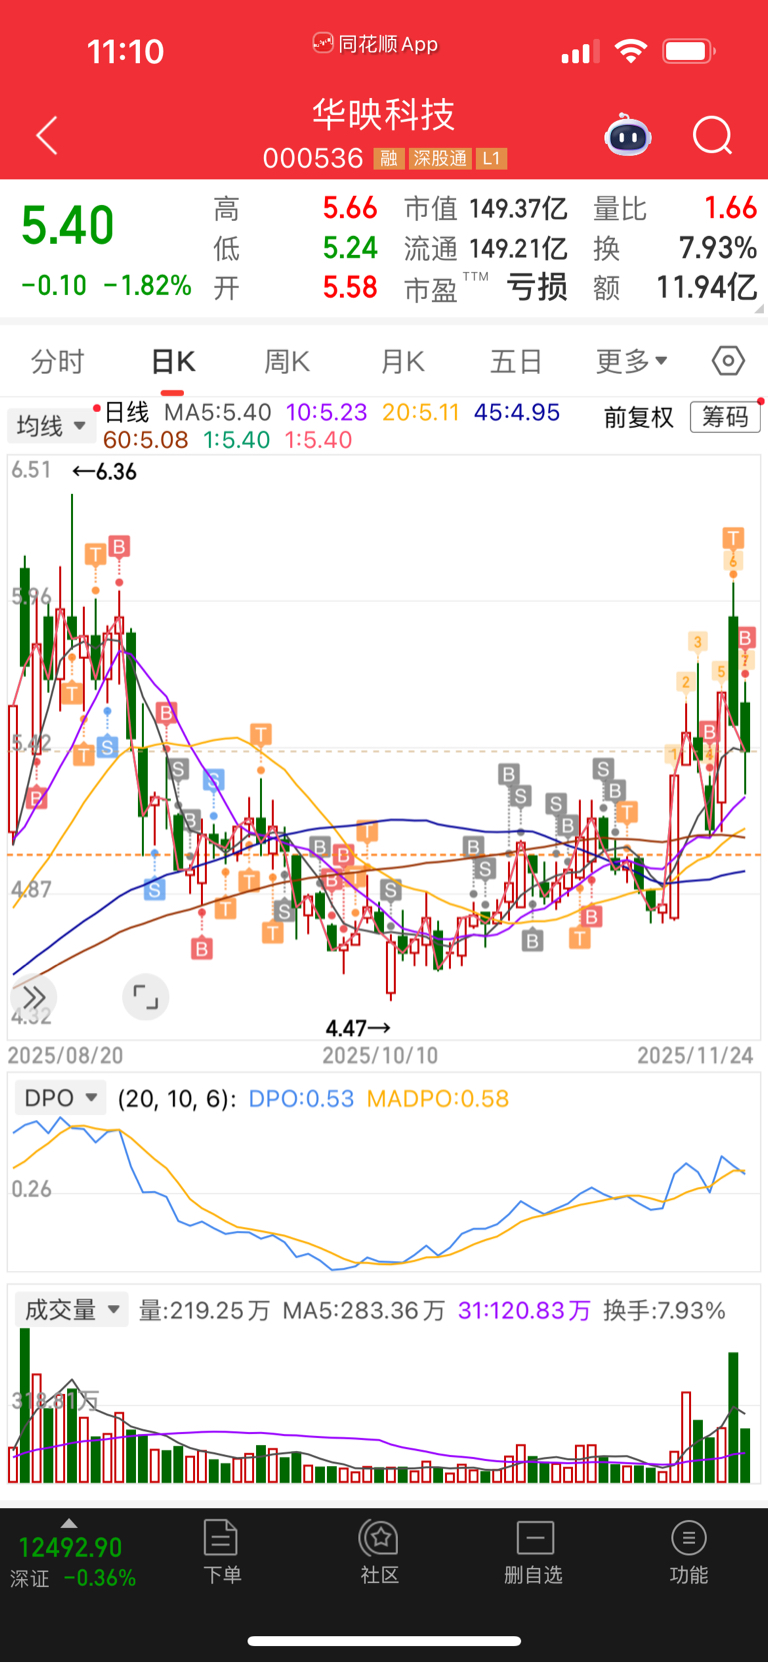Tap the 4.47 low price marker
The image size is (768, 1663).
coord(359,1028)
